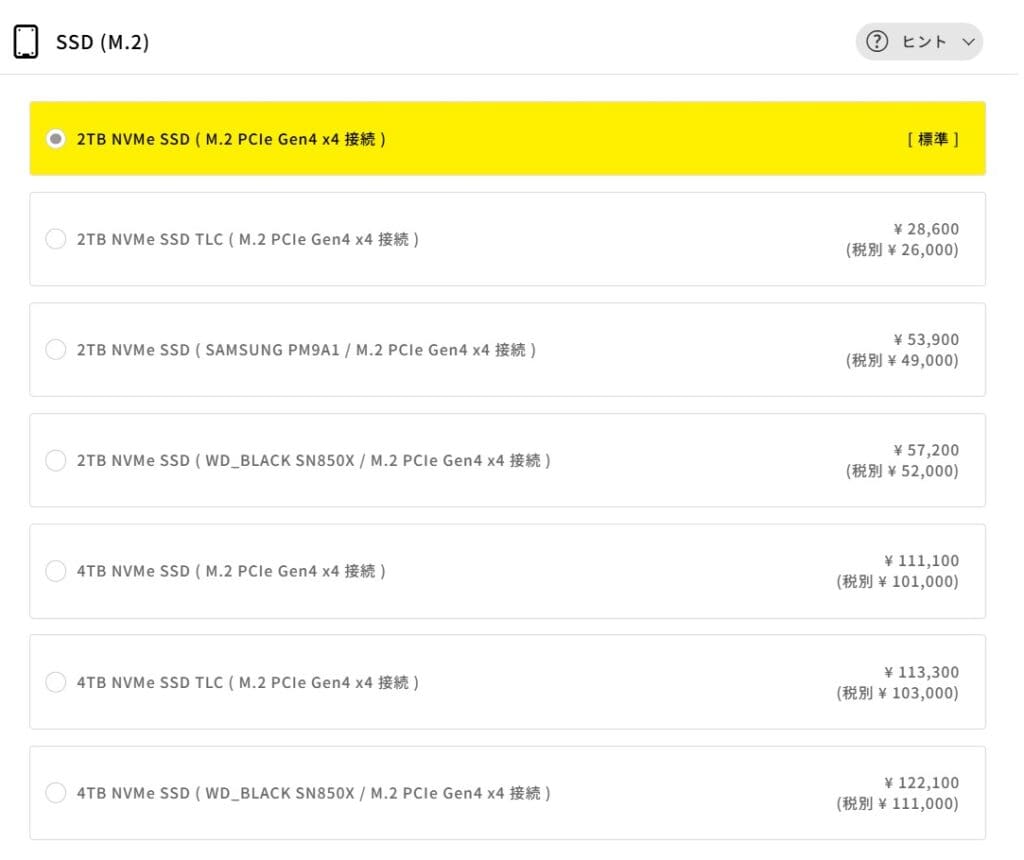Click the ¥28,600 price of the 2TB TLC option
This screenshot has width=1024, height=860.
tap(926, 229)
